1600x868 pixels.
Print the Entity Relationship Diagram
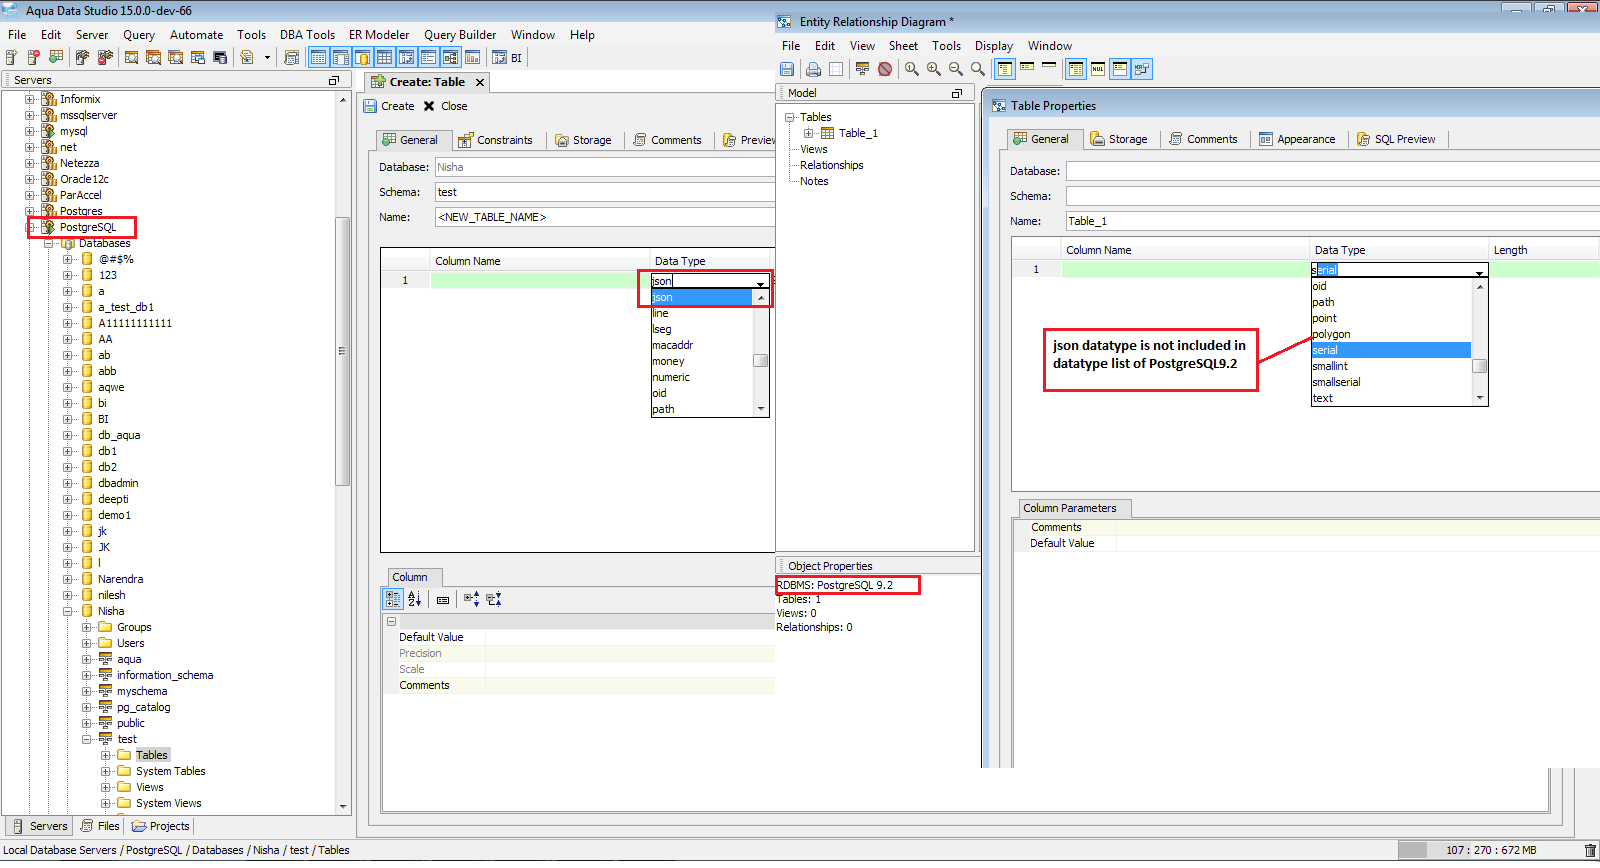pos(813,69)
